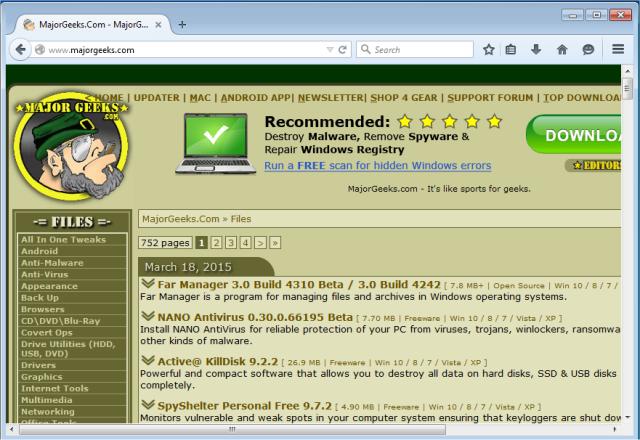Click the MajorGeeks.Com breadcrumb link
The image size is (640, 440).
[x=180, y=219]
